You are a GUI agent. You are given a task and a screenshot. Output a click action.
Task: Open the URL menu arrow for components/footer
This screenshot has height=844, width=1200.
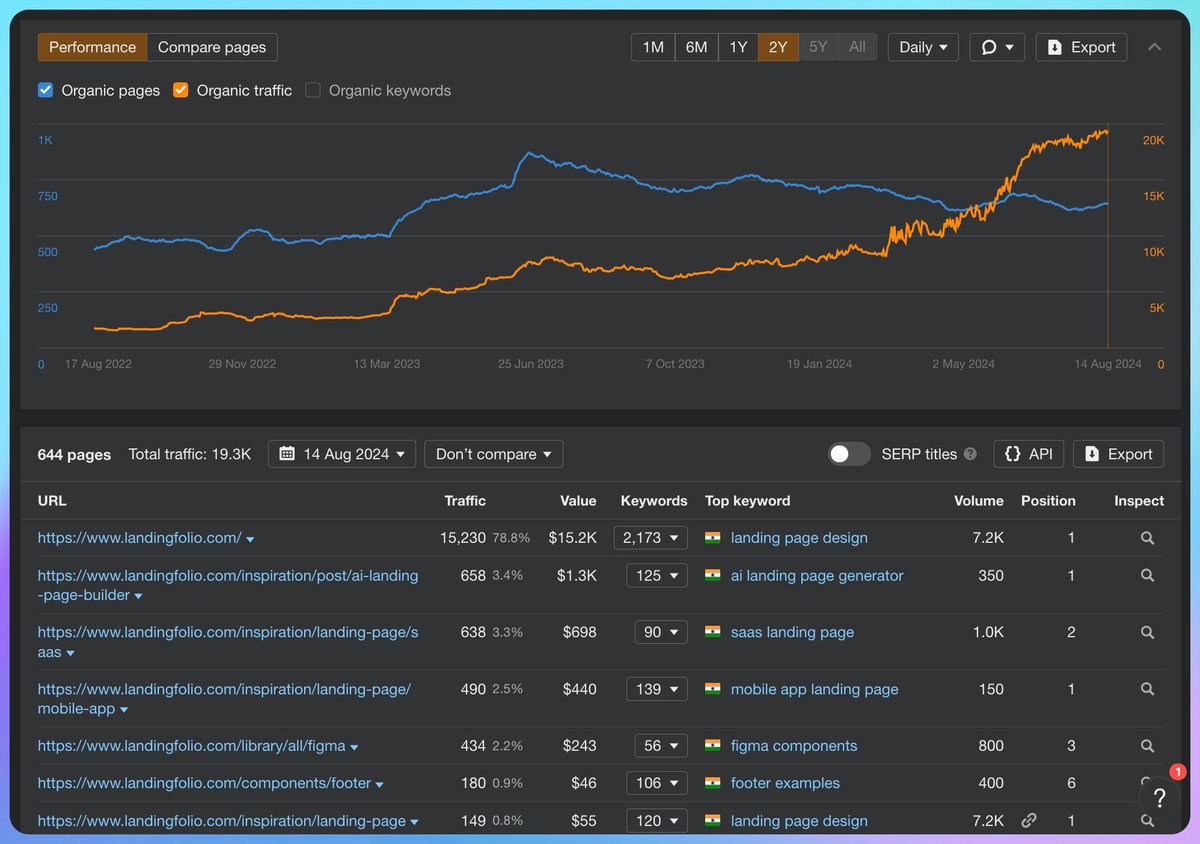click(380, 784)
